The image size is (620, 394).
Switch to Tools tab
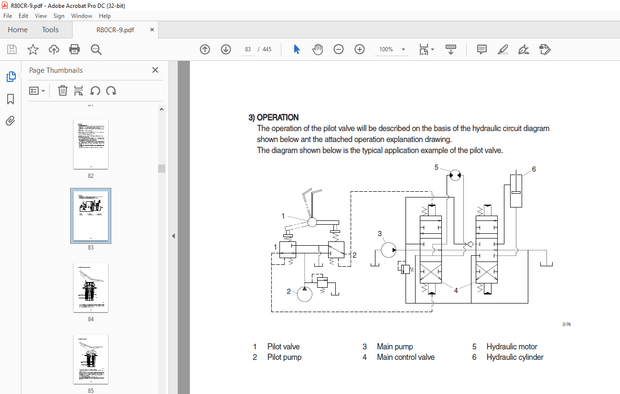click(50, 30)
